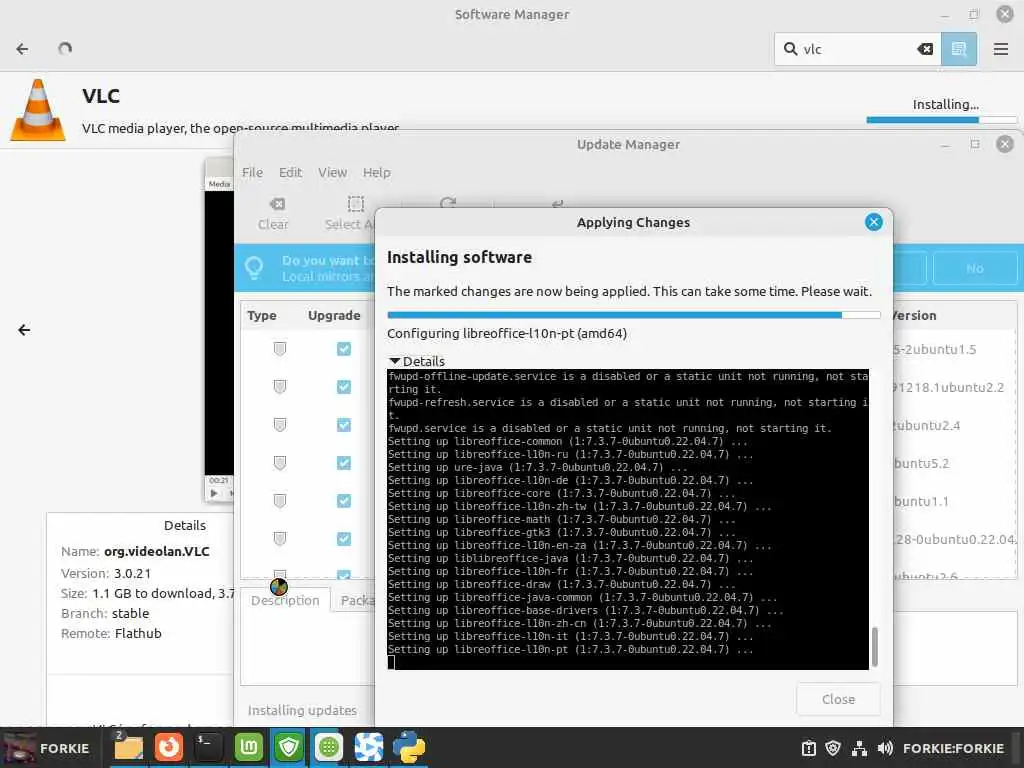Click the shield type icon in 5-2ubuntu1.5 row

(280, 349)
